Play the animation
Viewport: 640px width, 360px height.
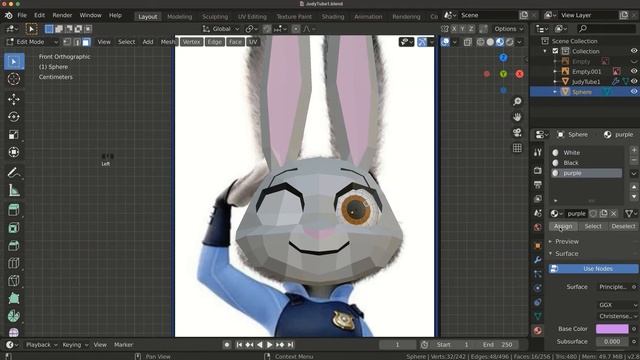point(269,345)
